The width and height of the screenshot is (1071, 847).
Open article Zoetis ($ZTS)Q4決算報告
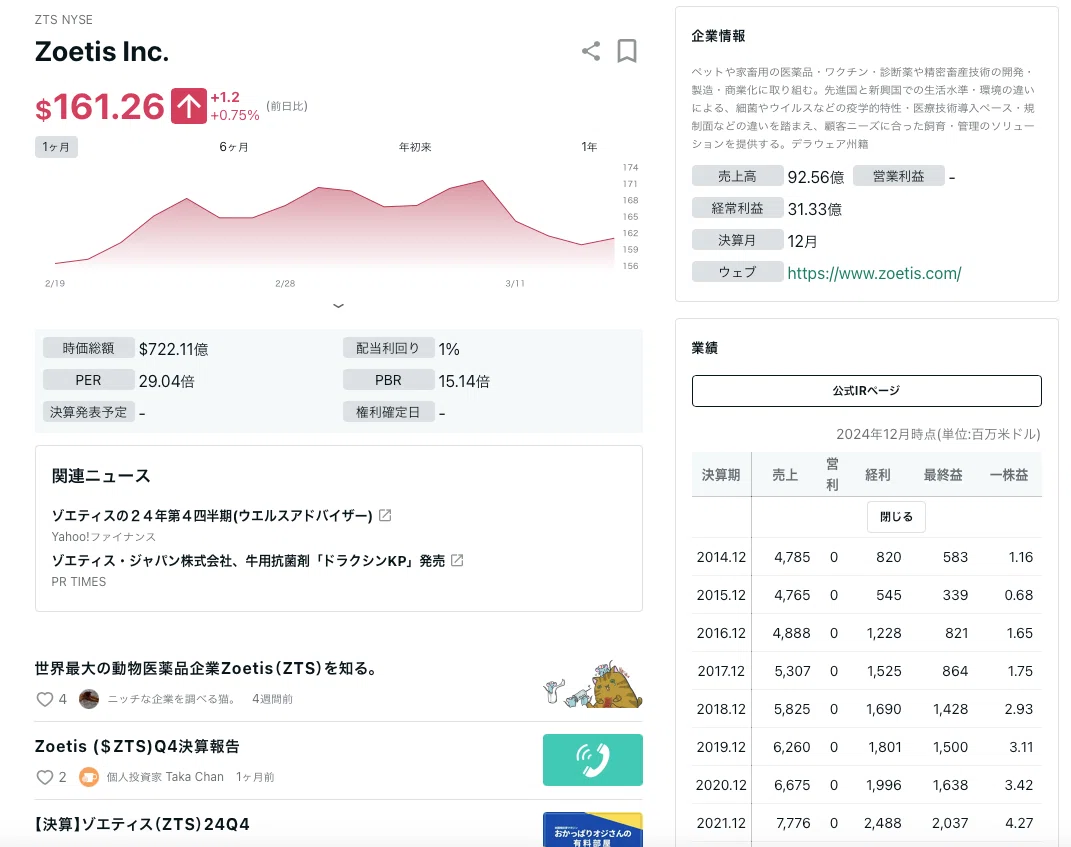pyautogui.click(x=137, y=746)
